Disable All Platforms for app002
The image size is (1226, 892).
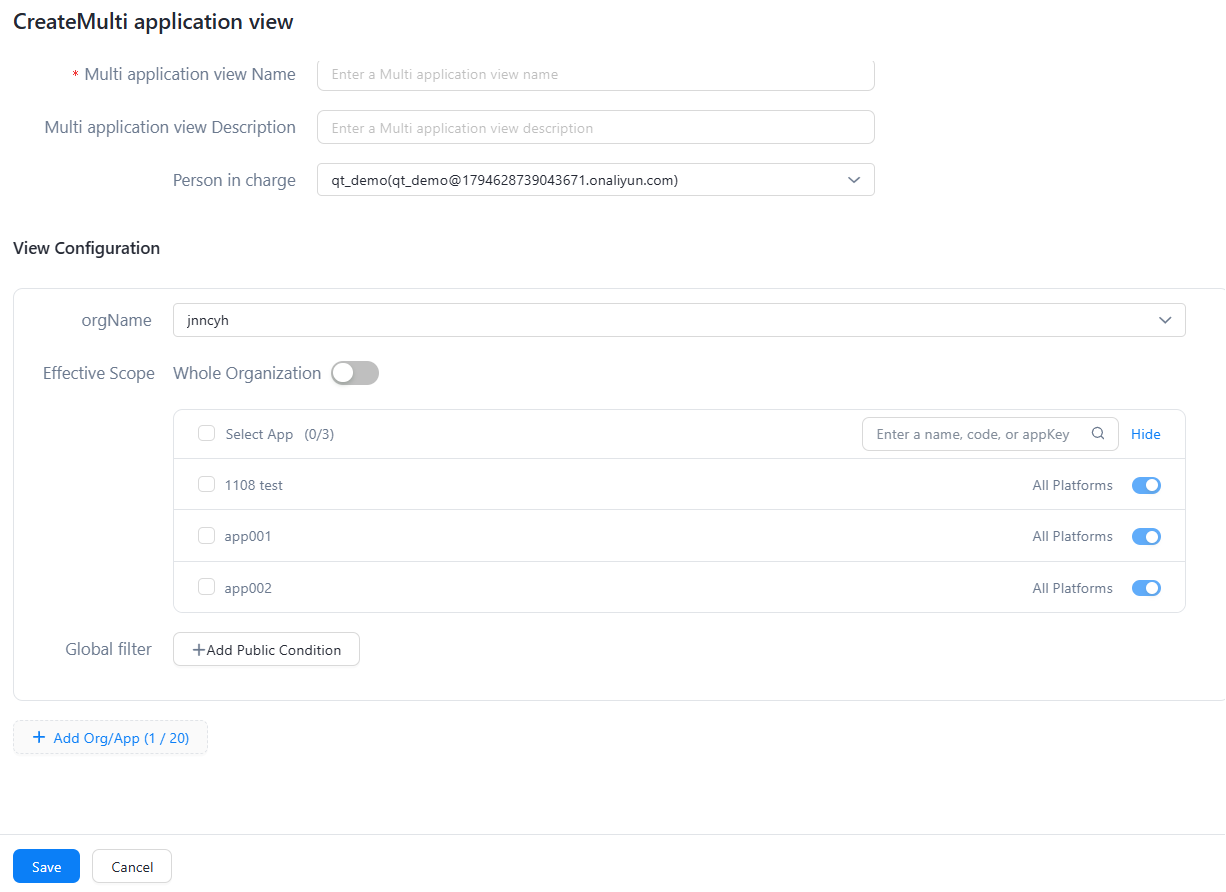tap(1146, 588)
